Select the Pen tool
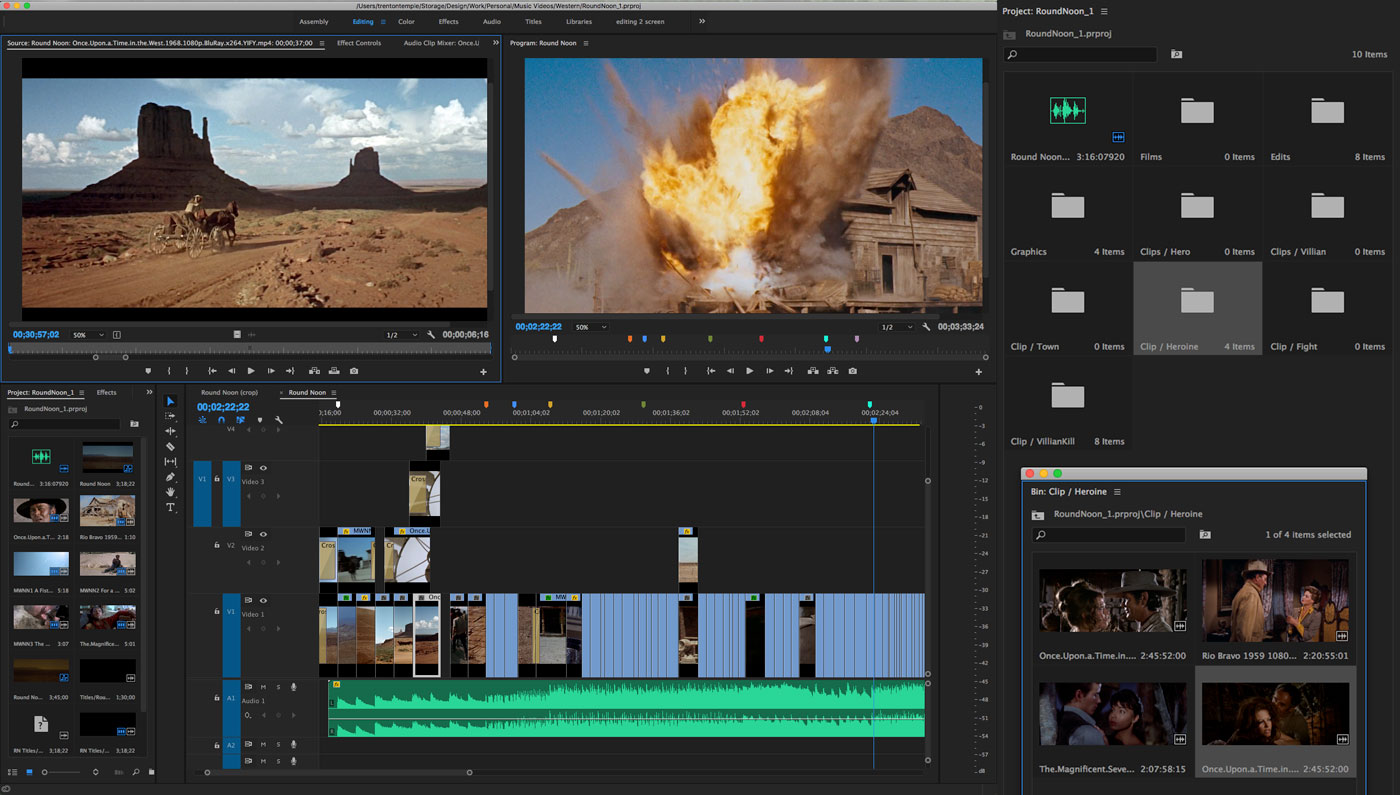The image size is (1400, 795). tap(170, 477)
